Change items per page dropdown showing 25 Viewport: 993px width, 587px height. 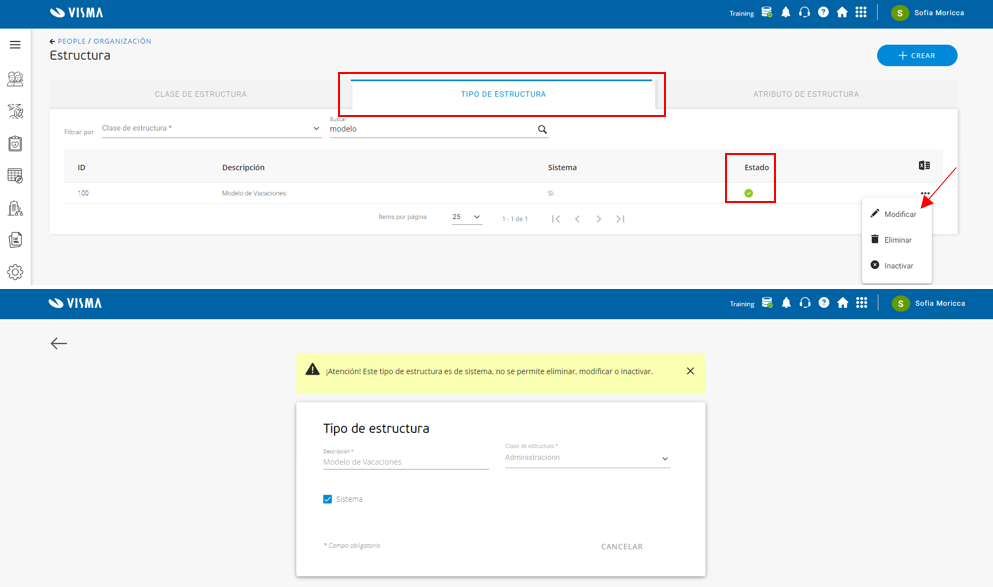coord(467,217)
